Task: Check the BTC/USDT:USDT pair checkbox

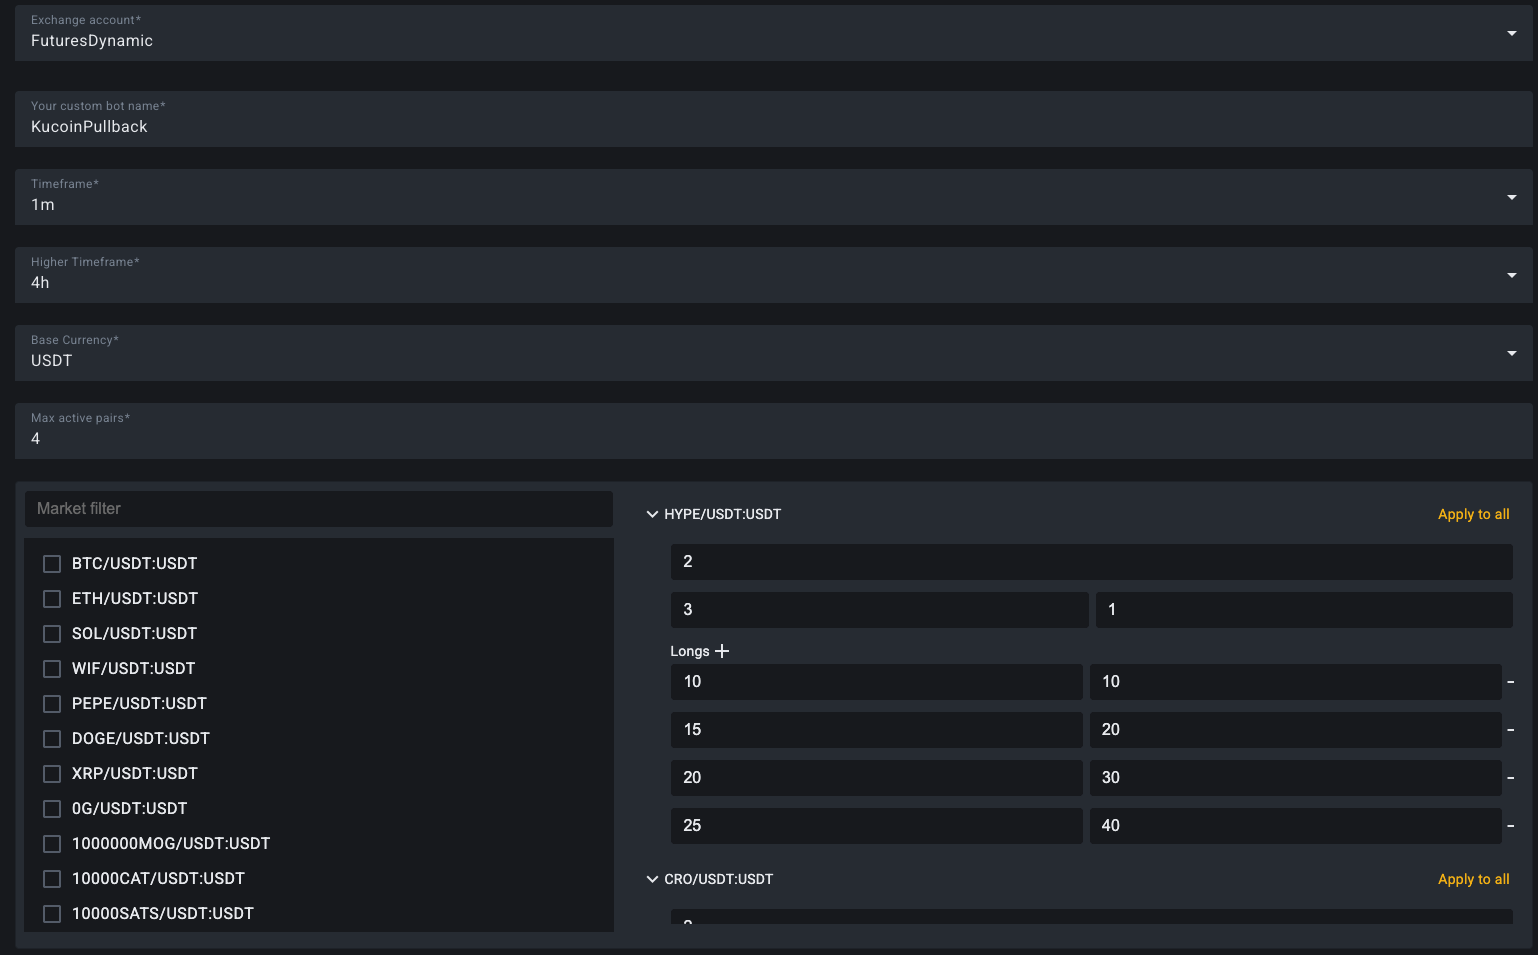Action: pyautogui.click(x=52, y=564)
